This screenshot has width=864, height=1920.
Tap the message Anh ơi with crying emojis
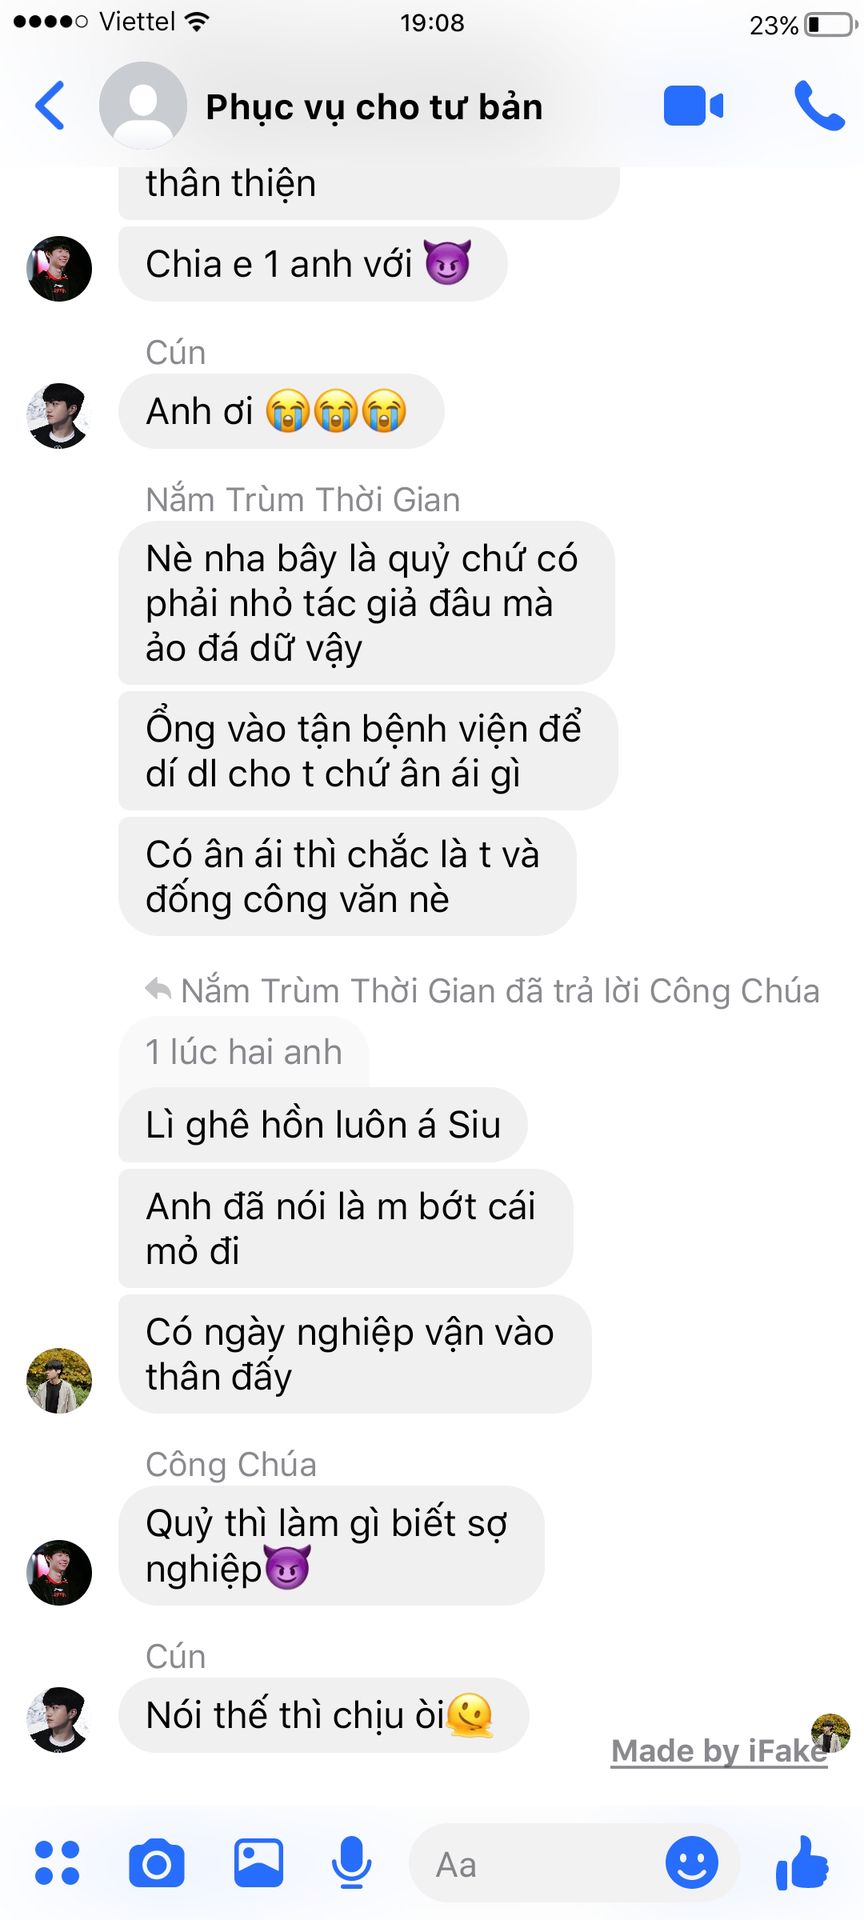pyautogui.click(x=281, y=411)
